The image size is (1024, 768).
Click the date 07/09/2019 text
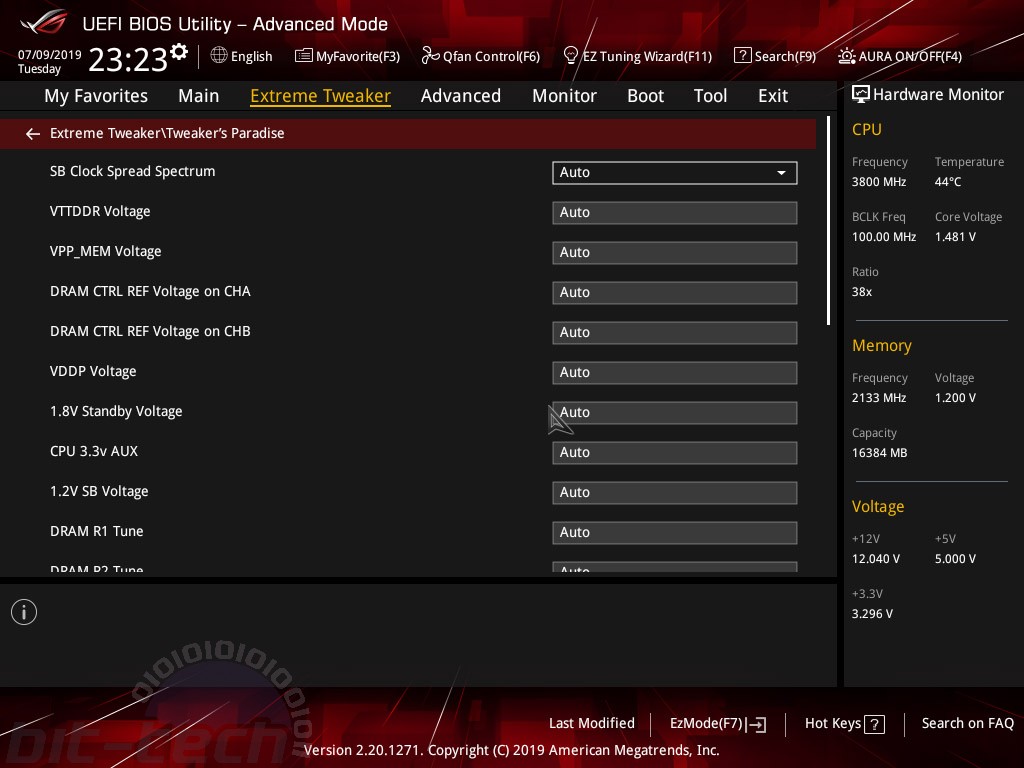click(x=50, y=55)
